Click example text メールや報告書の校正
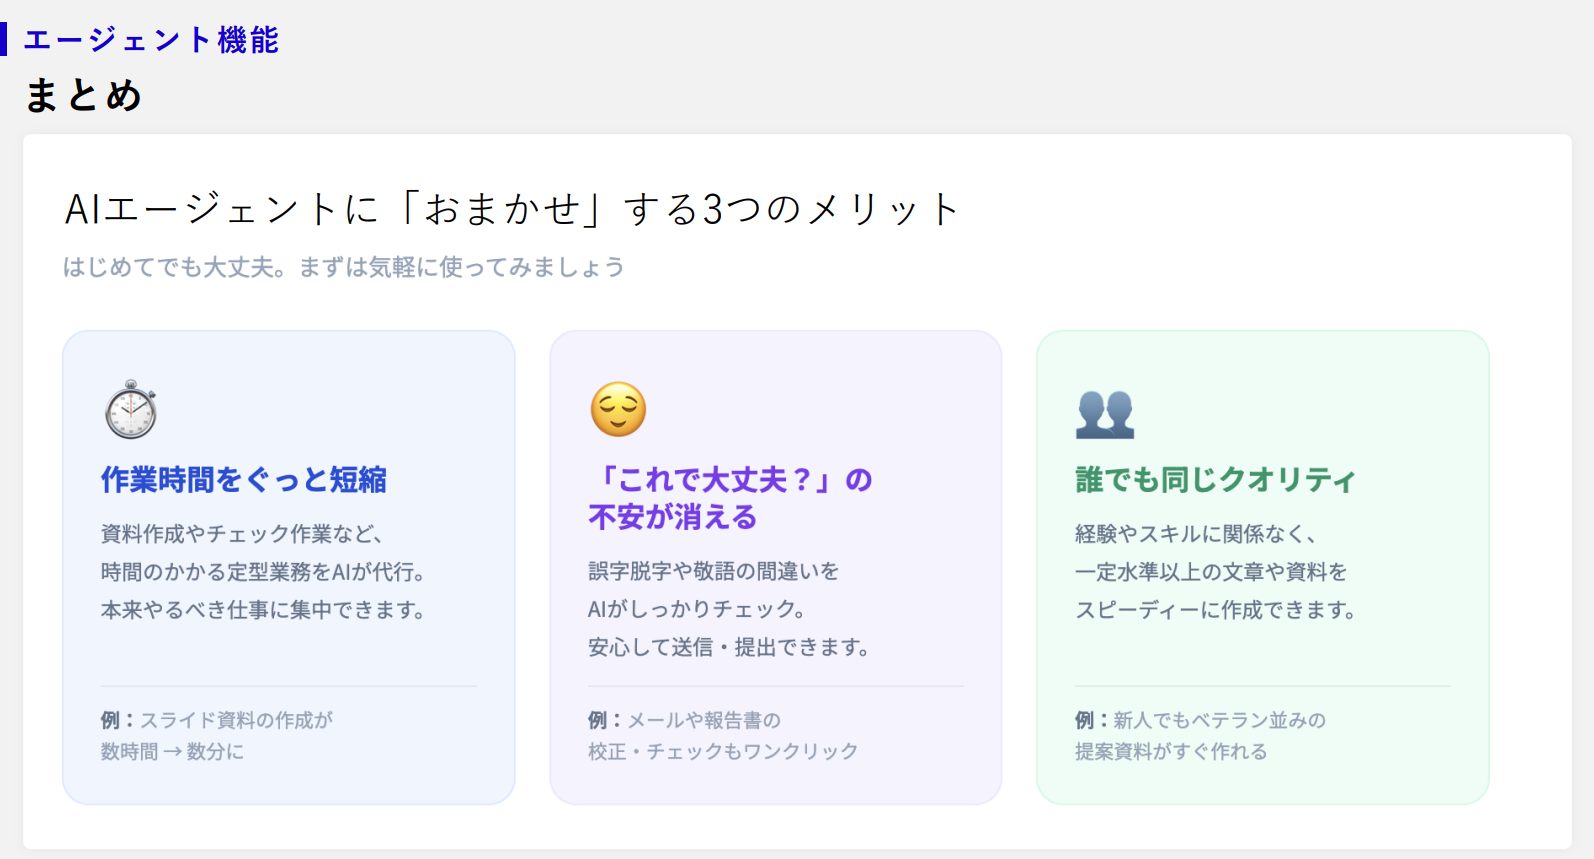1594x859 pixels. point(704,735)
